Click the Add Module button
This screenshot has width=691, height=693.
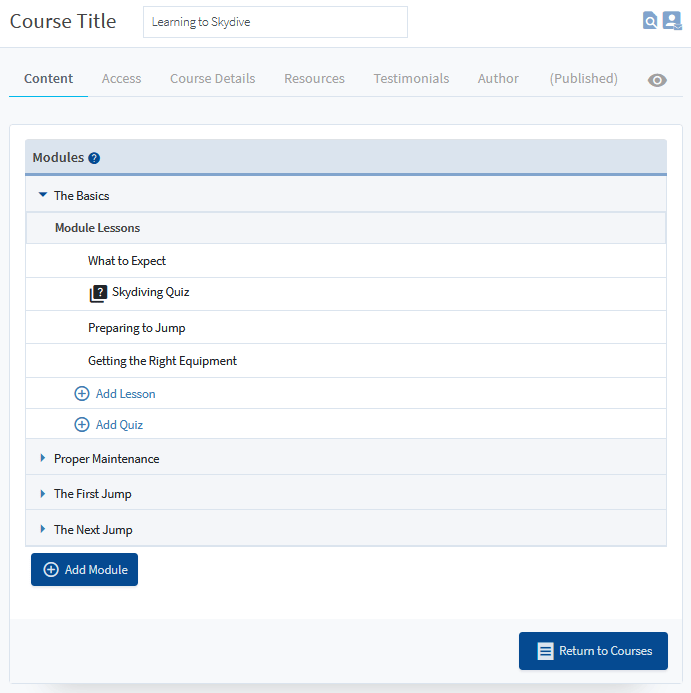84,569
